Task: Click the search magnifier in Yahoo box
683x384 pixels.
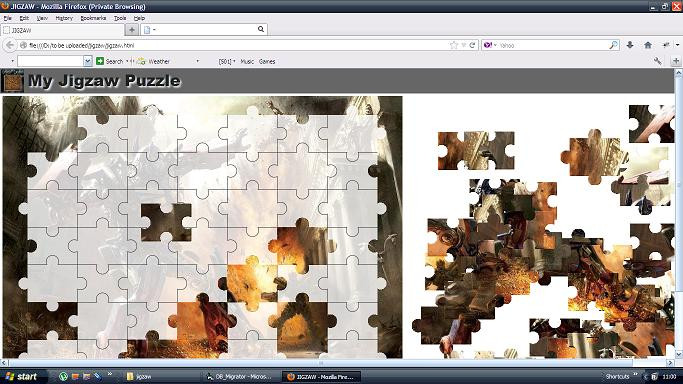Action: pos(613,45)
